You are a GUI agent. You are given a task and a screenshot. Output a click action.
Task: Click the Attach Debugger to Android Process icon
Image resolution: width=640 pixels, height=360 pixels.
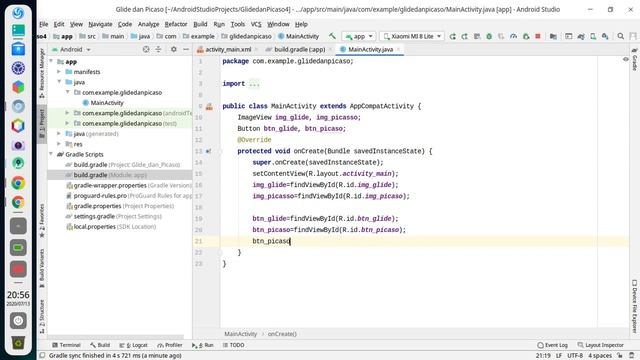(526, 36)
